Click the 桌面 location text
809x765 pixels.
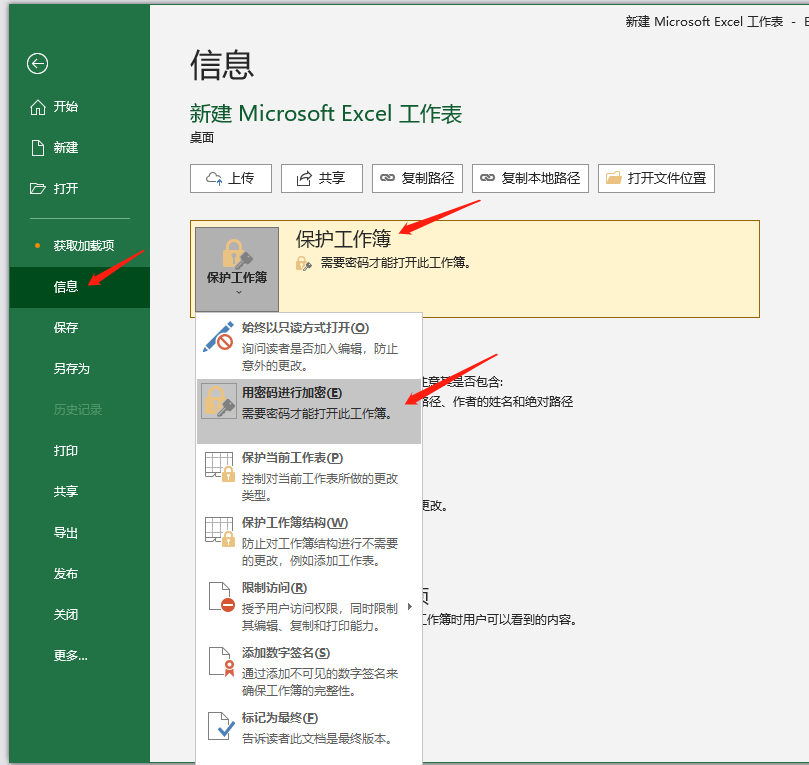(x=202, y=138)
